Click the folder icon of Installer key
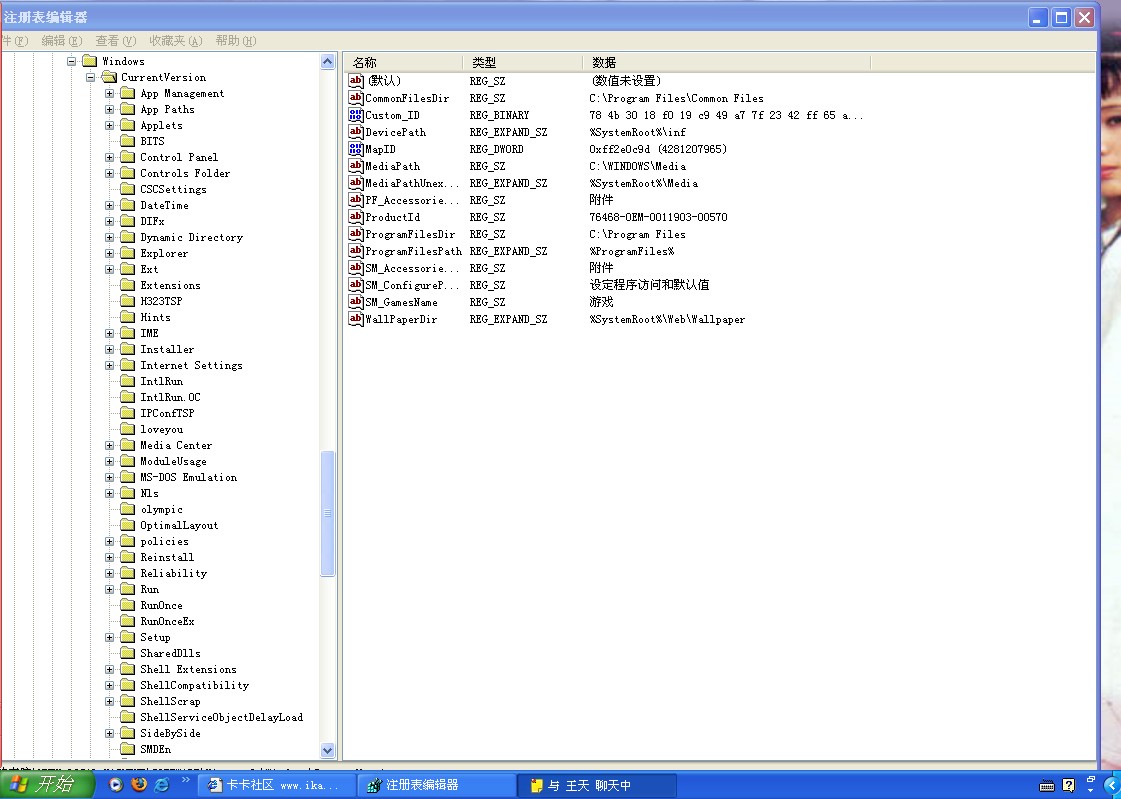Image resolution: width=1121 pixels, height=799 pixels. click(127, 349)
